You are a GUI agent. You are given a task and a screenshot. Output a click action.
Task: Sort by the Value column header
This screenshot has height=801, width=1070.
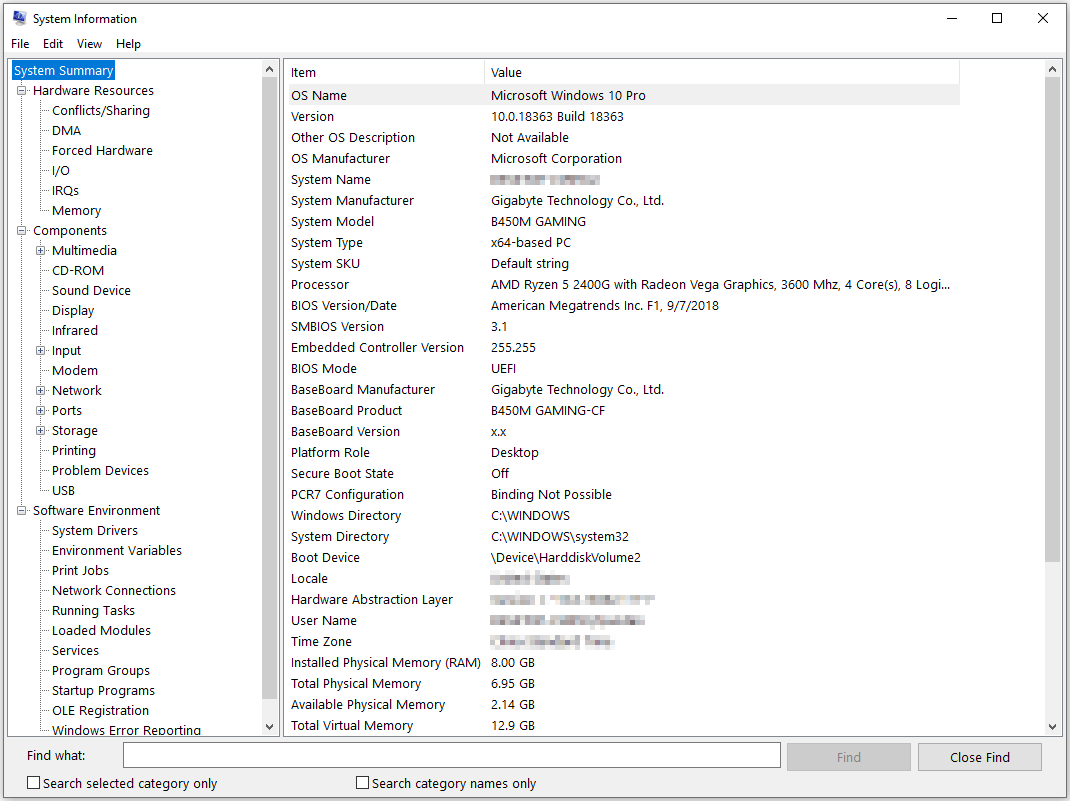click(x=721, y=72)
